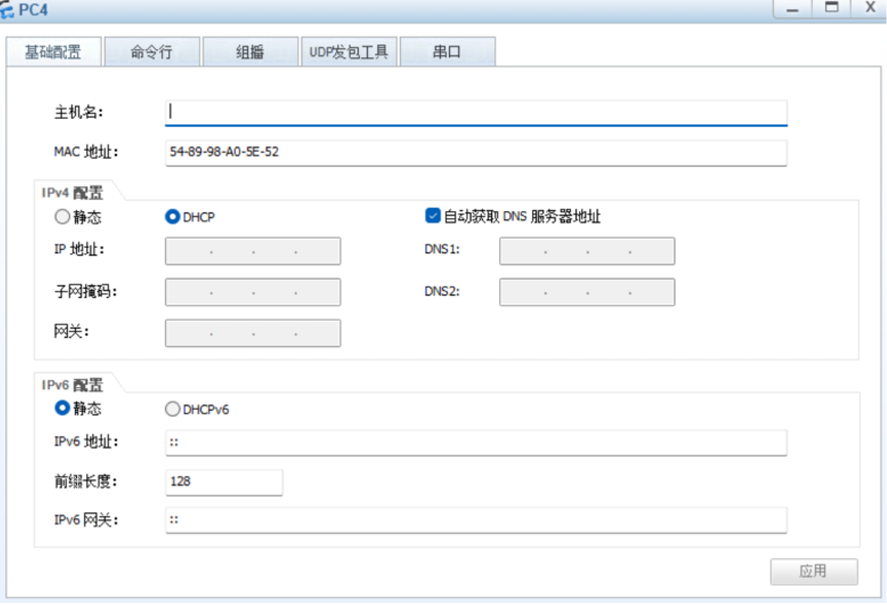Click the 应用 button
Viewport: 887px width, 605px height.
813,572
